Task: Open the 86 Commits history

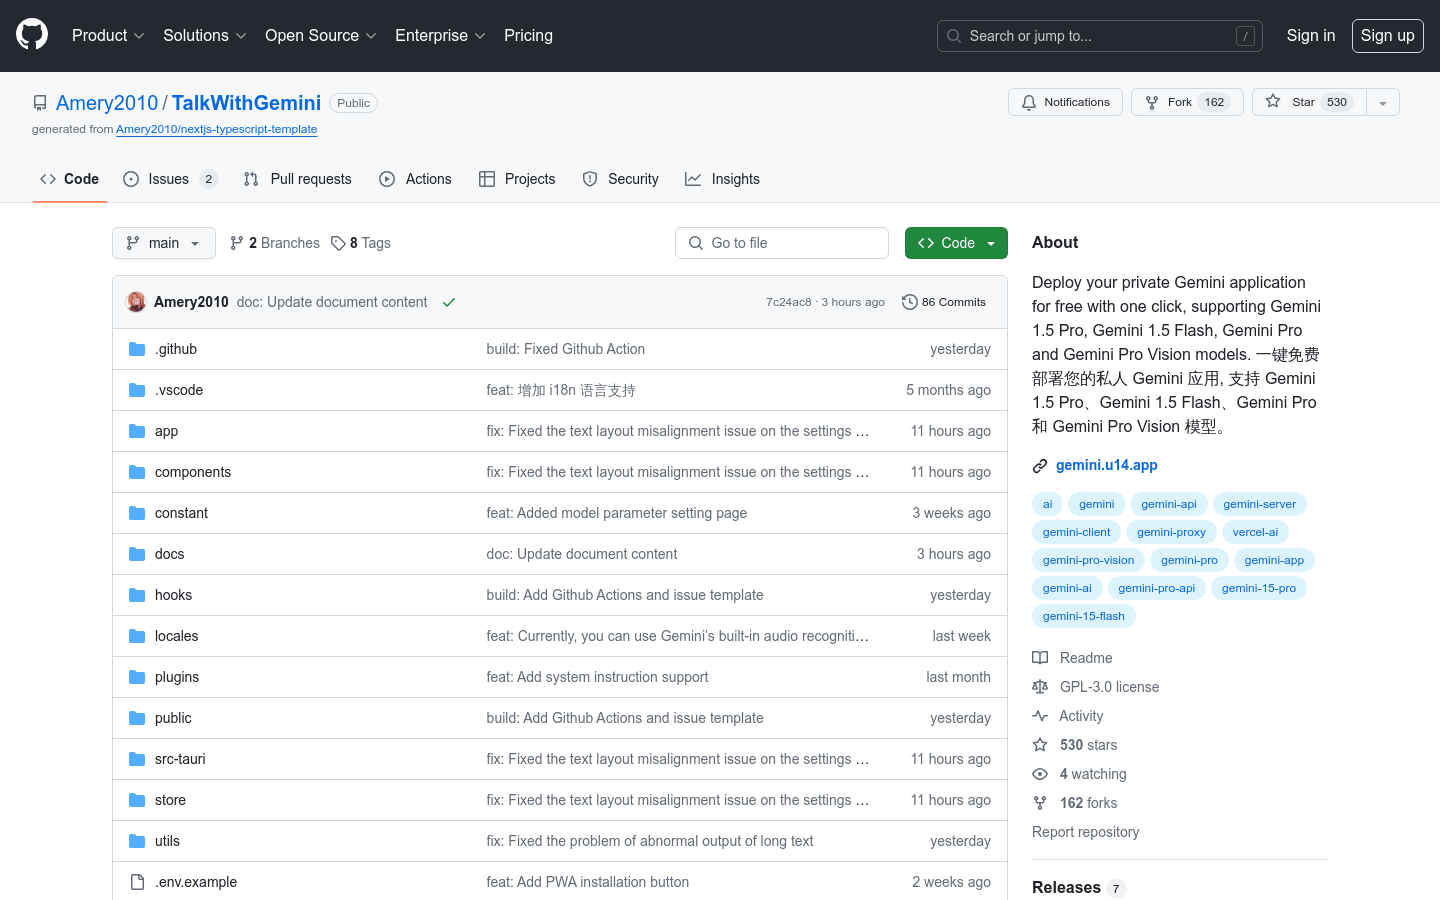Action: coord(944,302)
